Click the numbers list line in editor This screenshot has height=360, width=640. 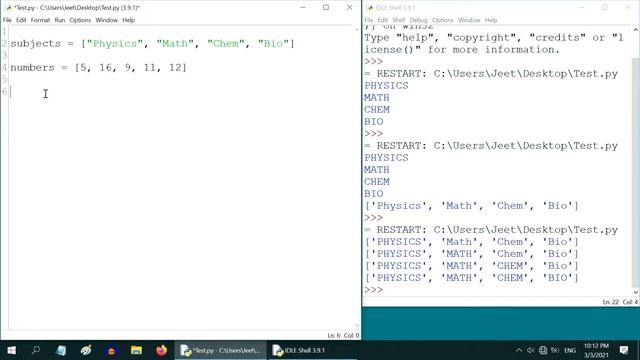point(98,68)
